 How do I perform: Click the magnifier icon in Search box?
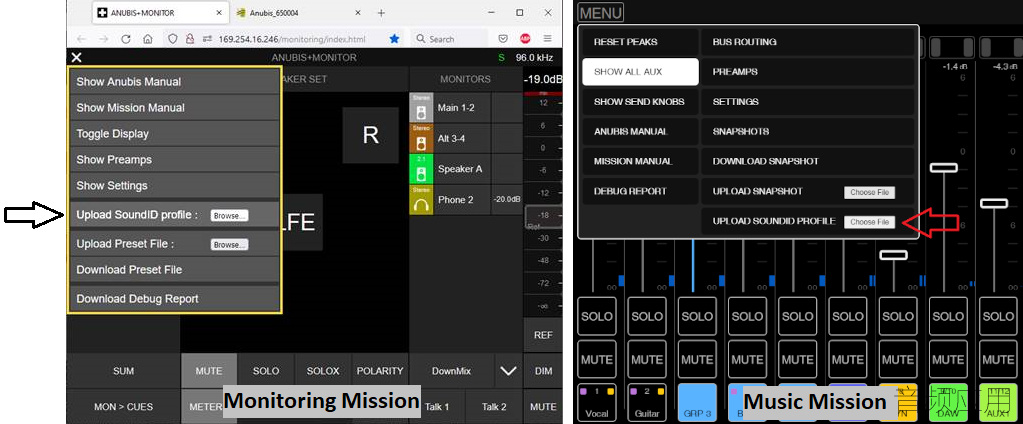421,39
